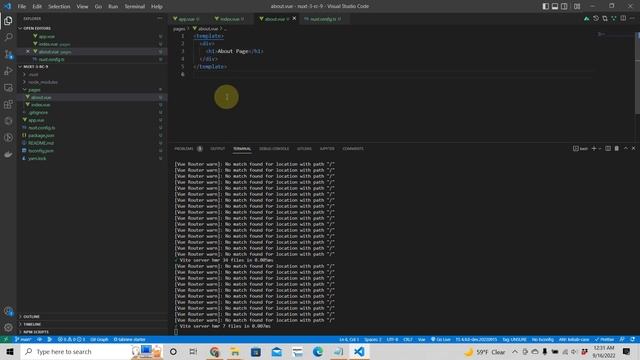Split the terminal panel
The image size is (640, 360).
click(x=608, y=149)
